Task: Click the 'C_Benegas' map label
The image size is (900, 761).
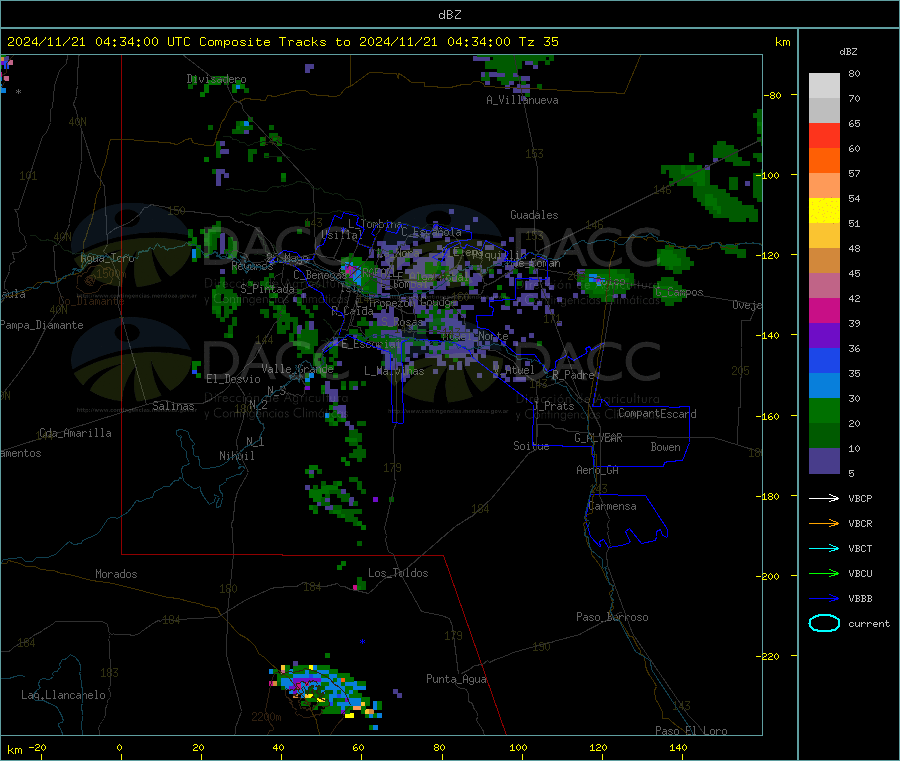Action: (320, 275)
